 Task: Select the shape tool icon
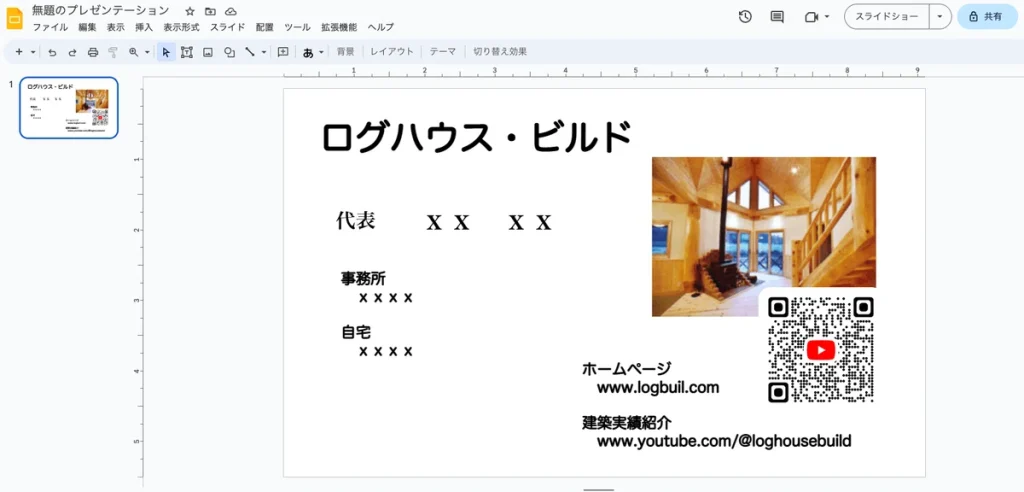click(229, 52)
